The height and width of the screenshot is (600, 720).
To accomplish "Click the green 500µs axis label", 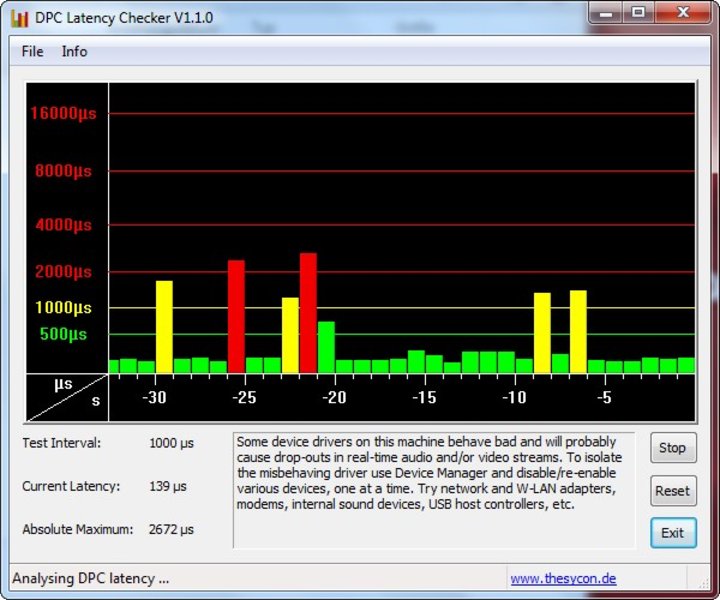I will [x=63, y=334].
